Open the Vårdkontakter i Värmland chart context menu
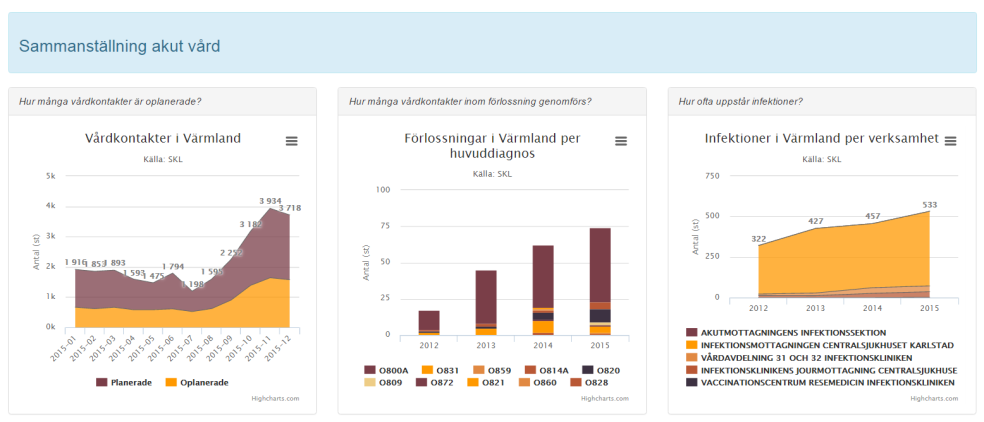984x422 pixels. pos(292,141)
